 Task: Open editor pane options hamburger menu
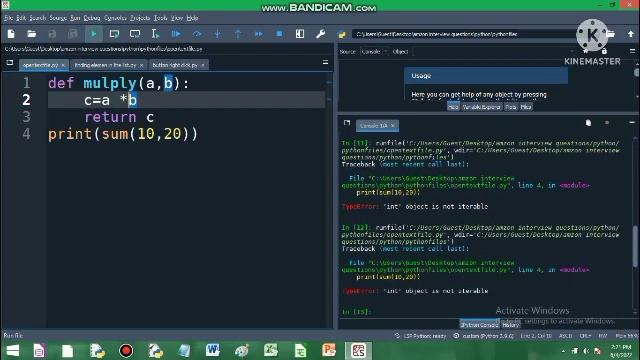(x=325, y=62)
